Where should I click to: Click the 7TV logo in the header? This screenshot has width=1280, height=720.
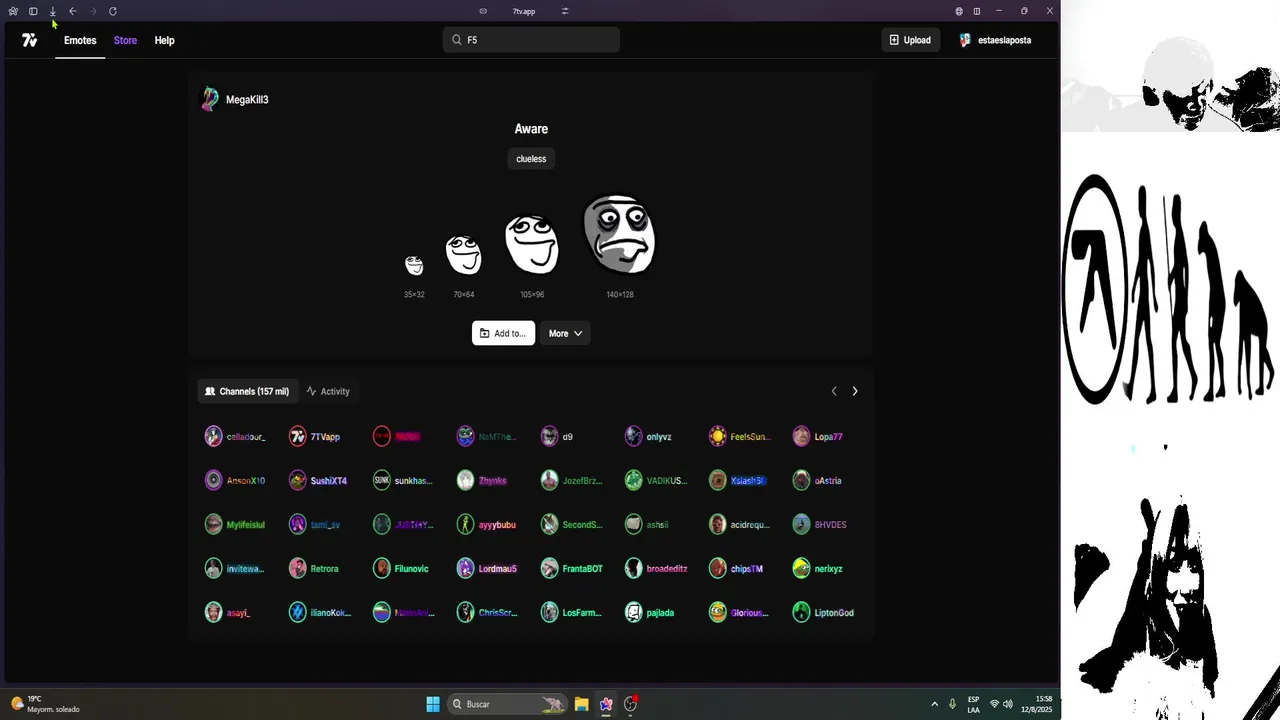coord(29,40)
